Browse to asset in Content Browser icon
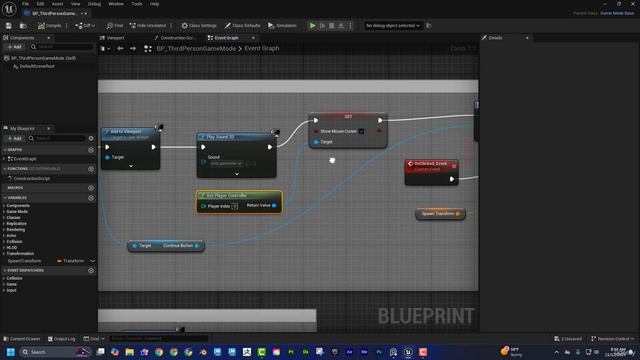Screen dimensions: 640x360 [23, 26]
